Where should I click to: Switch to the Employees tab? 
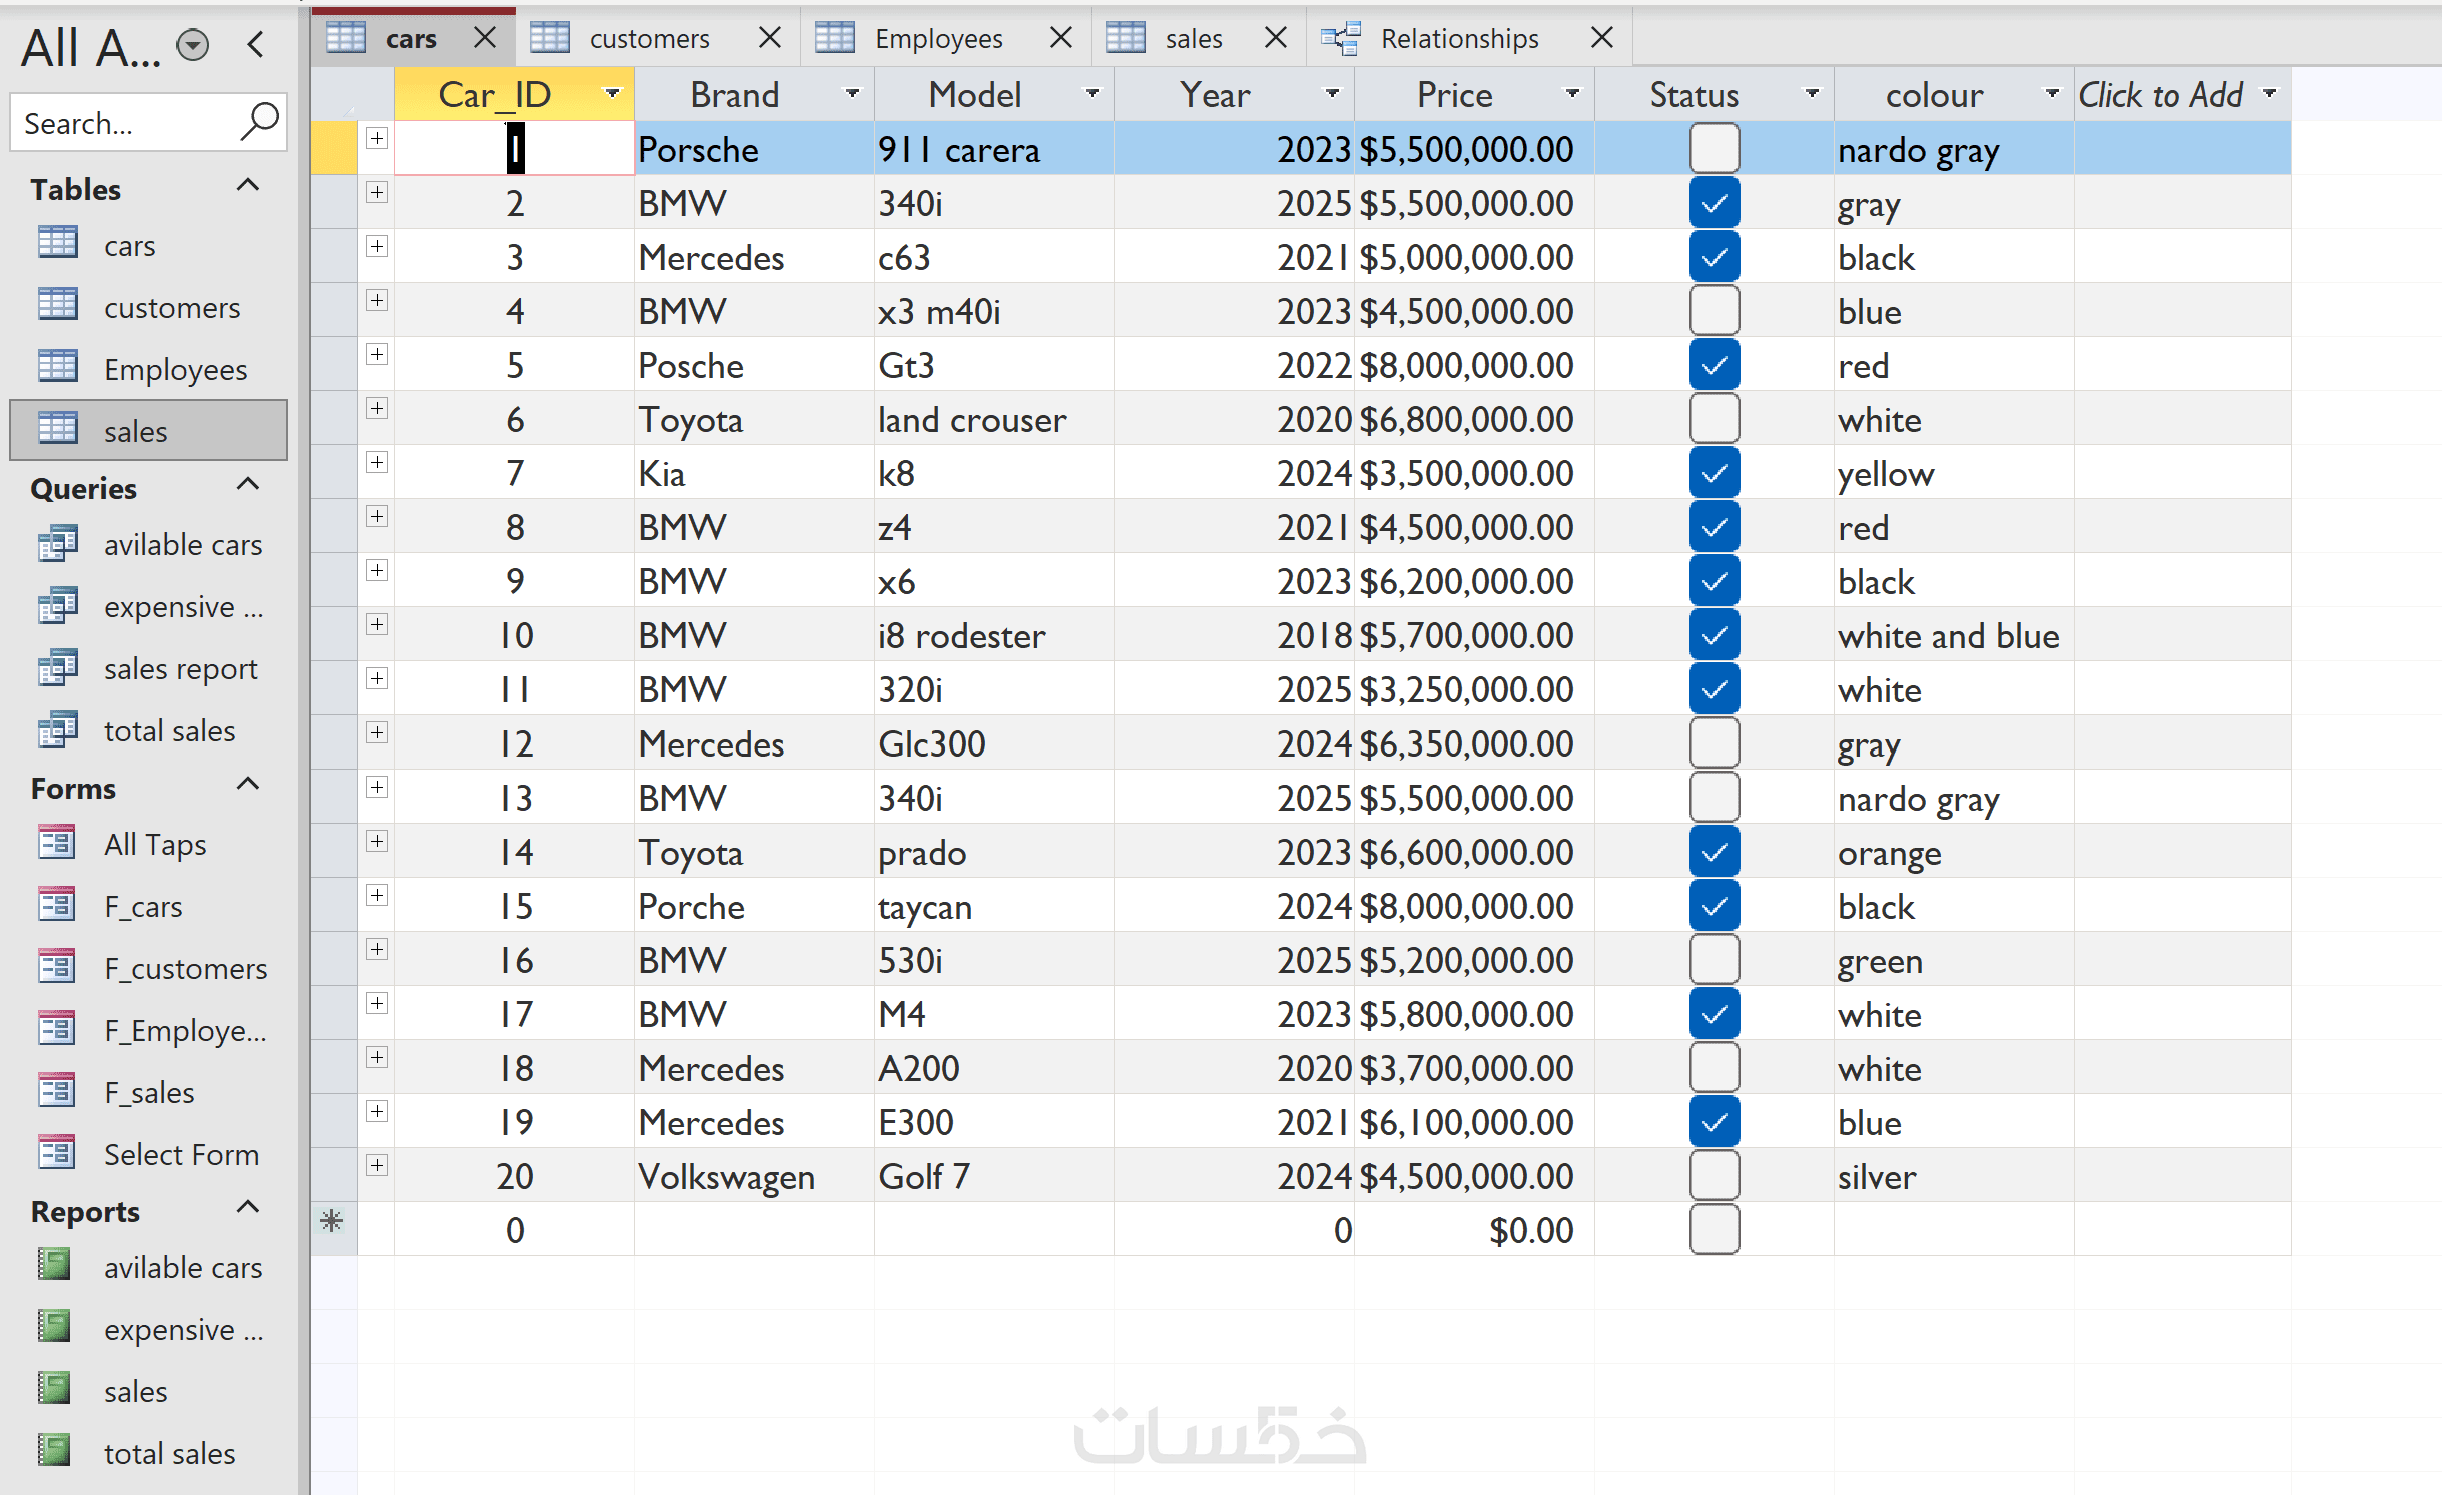tap(937, 38)
